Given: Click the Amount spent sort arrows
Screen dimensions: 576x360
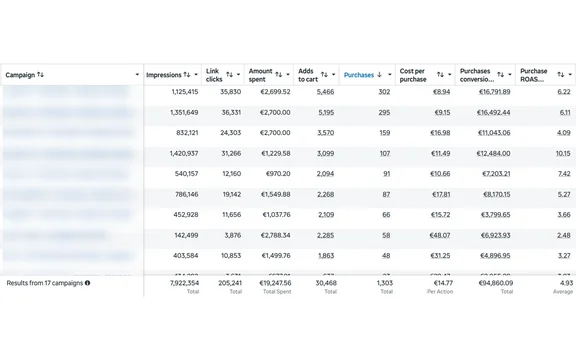Looking at the screenshot, I should [279, 75].
